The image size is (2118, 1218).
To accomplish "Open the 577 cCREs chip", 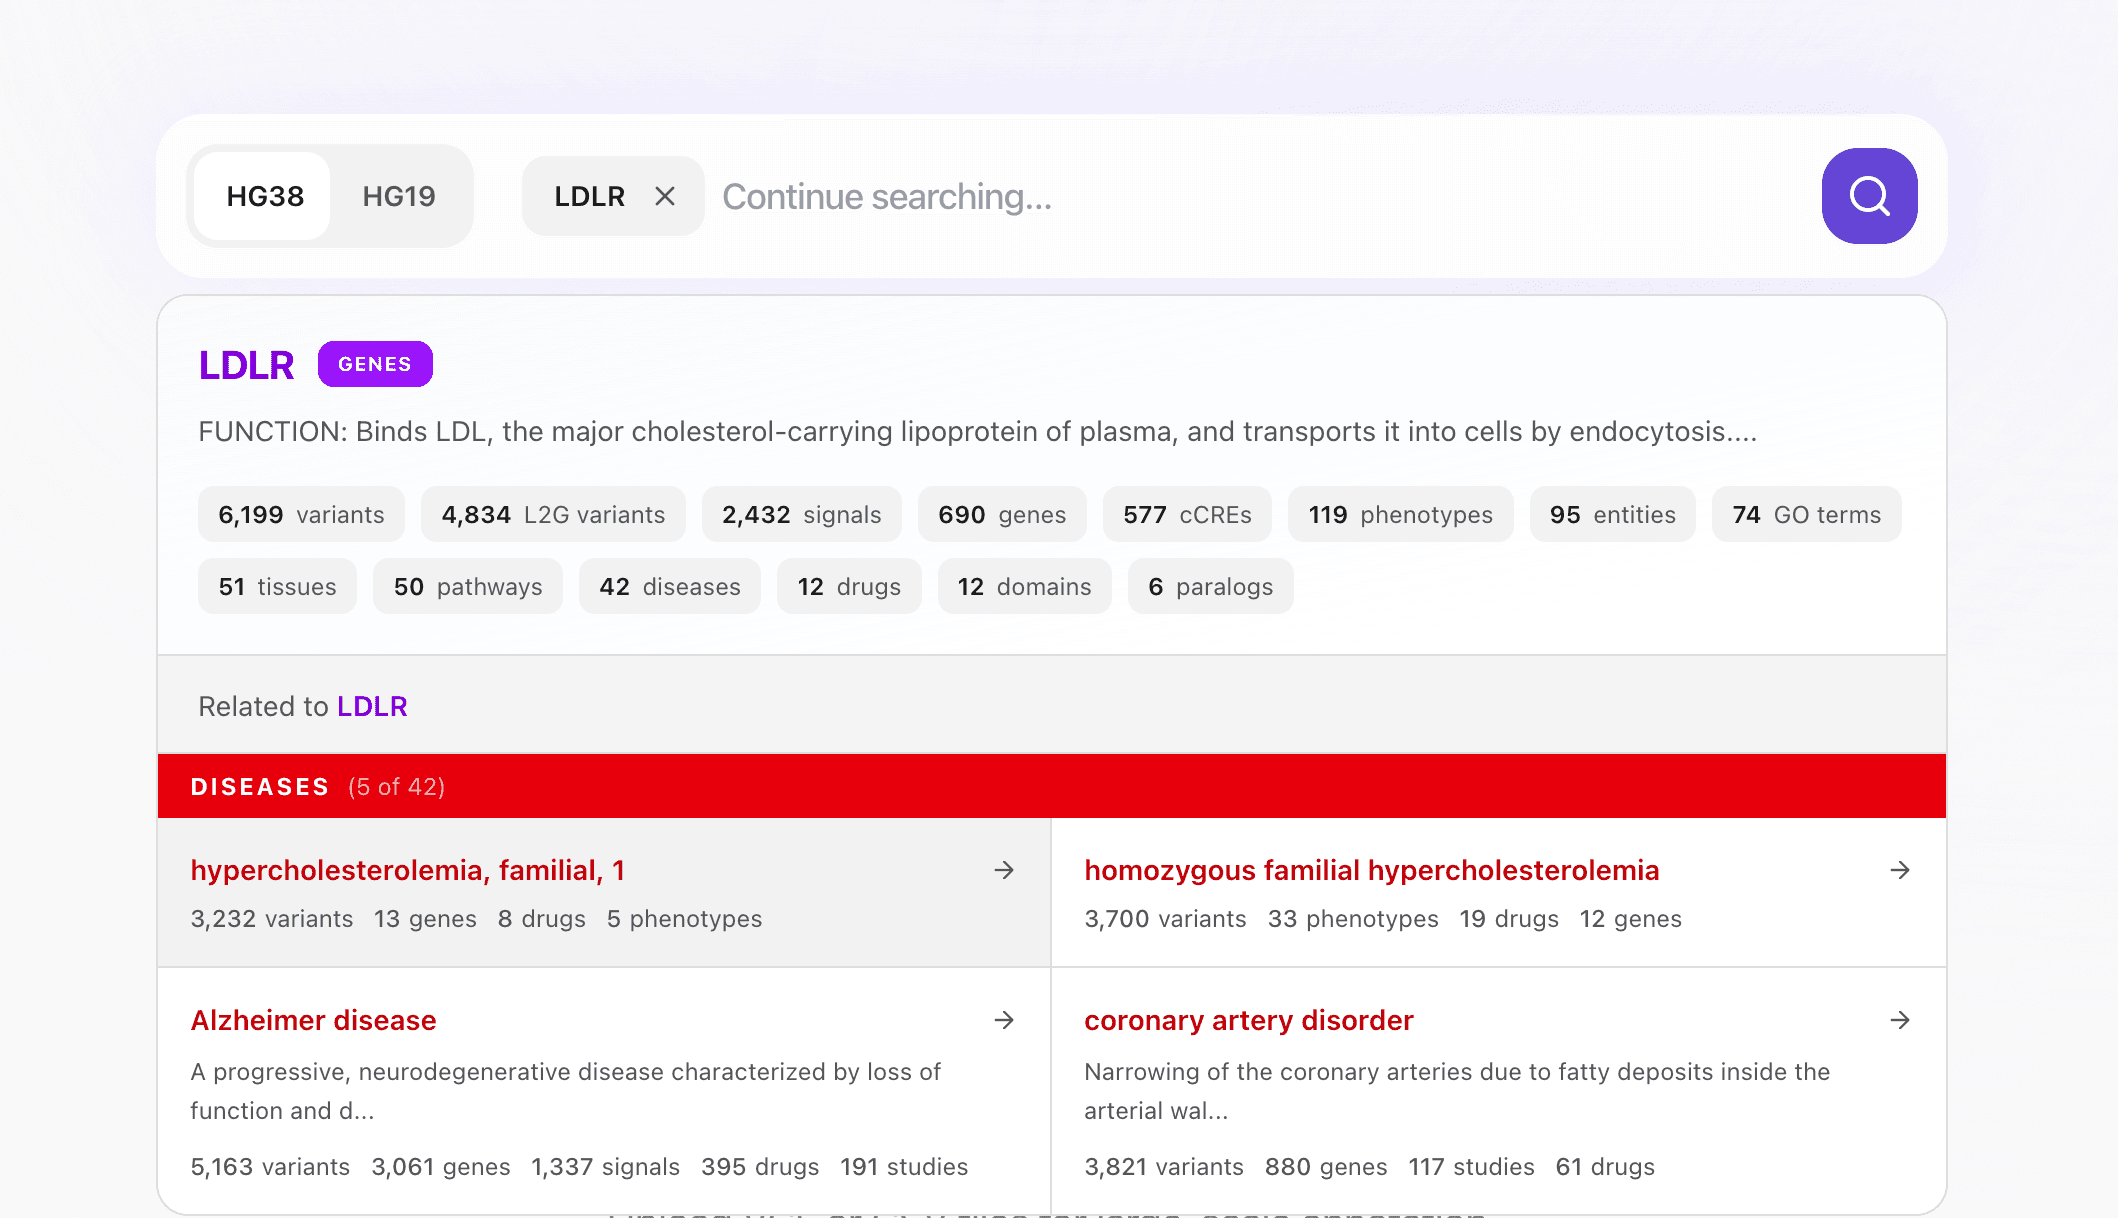I will pyautogui.click(x=1187, y=514).
